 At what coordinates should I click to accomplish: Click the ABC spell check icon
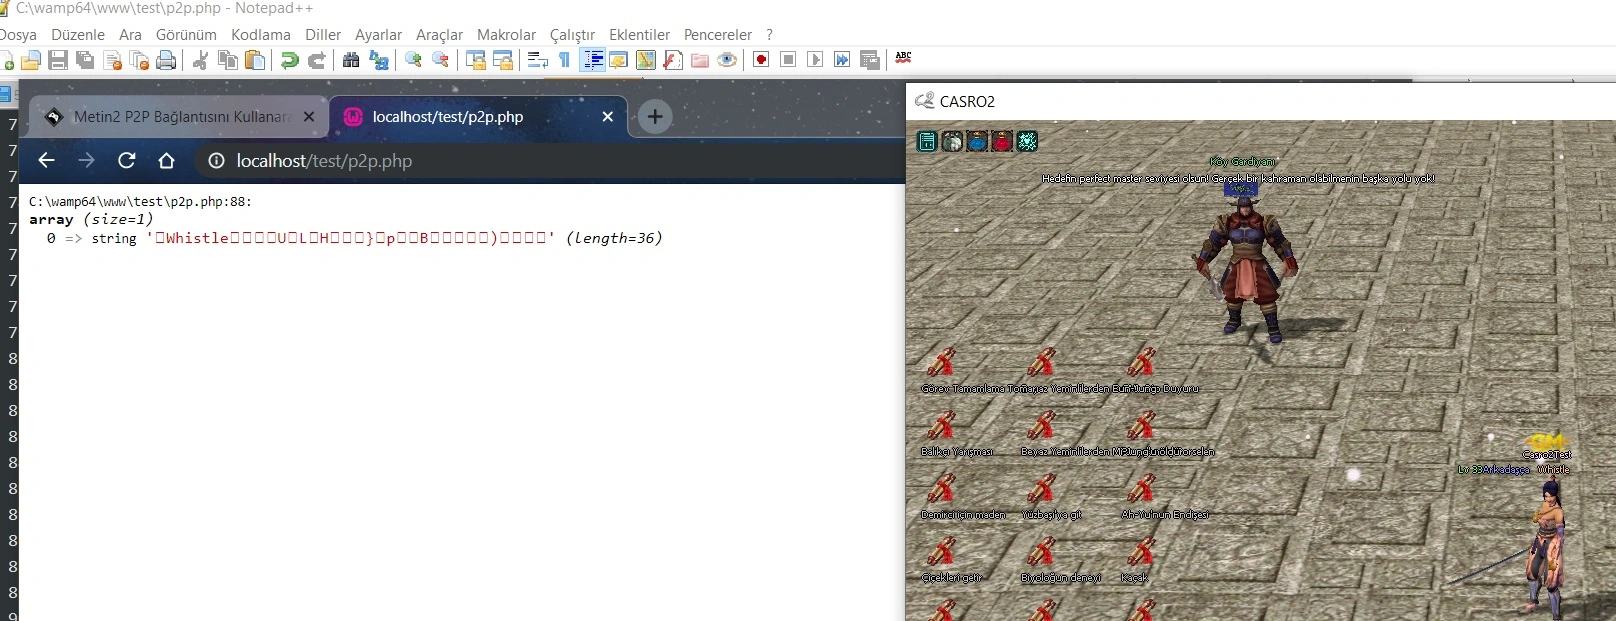(x=904, y=58)
